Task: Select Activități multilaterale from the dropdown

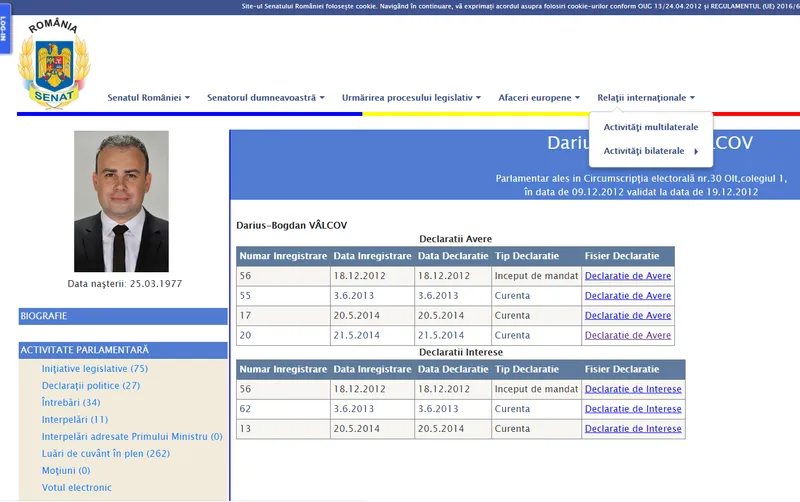Action: tap(651, 128)
